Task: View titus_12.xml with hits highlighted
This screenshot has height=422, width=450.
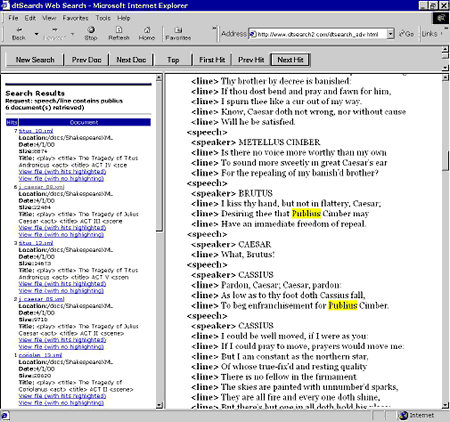Action: tap(62, 284)
